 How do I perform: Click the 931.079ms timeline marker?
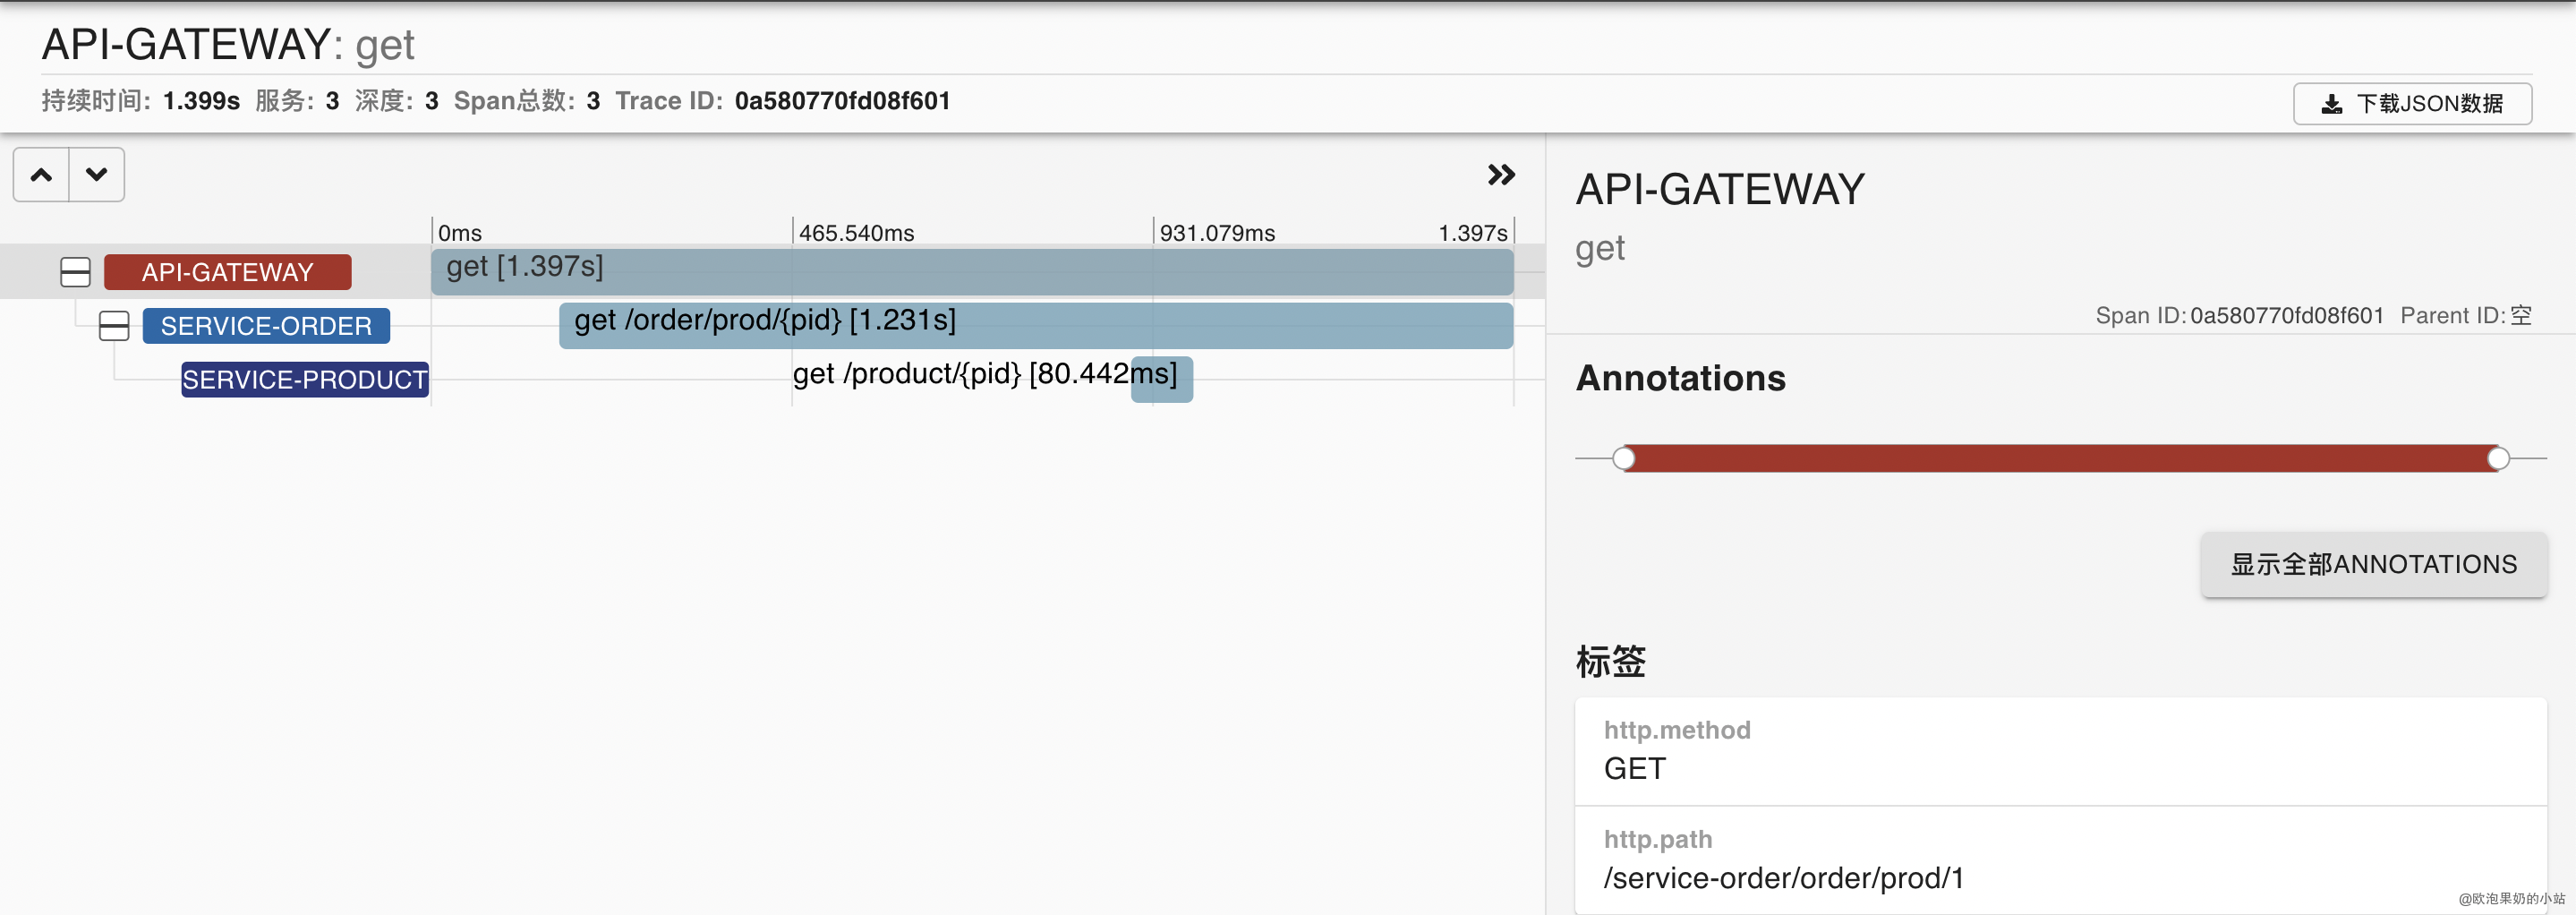pyautogui.click(x=1217, y=233)
